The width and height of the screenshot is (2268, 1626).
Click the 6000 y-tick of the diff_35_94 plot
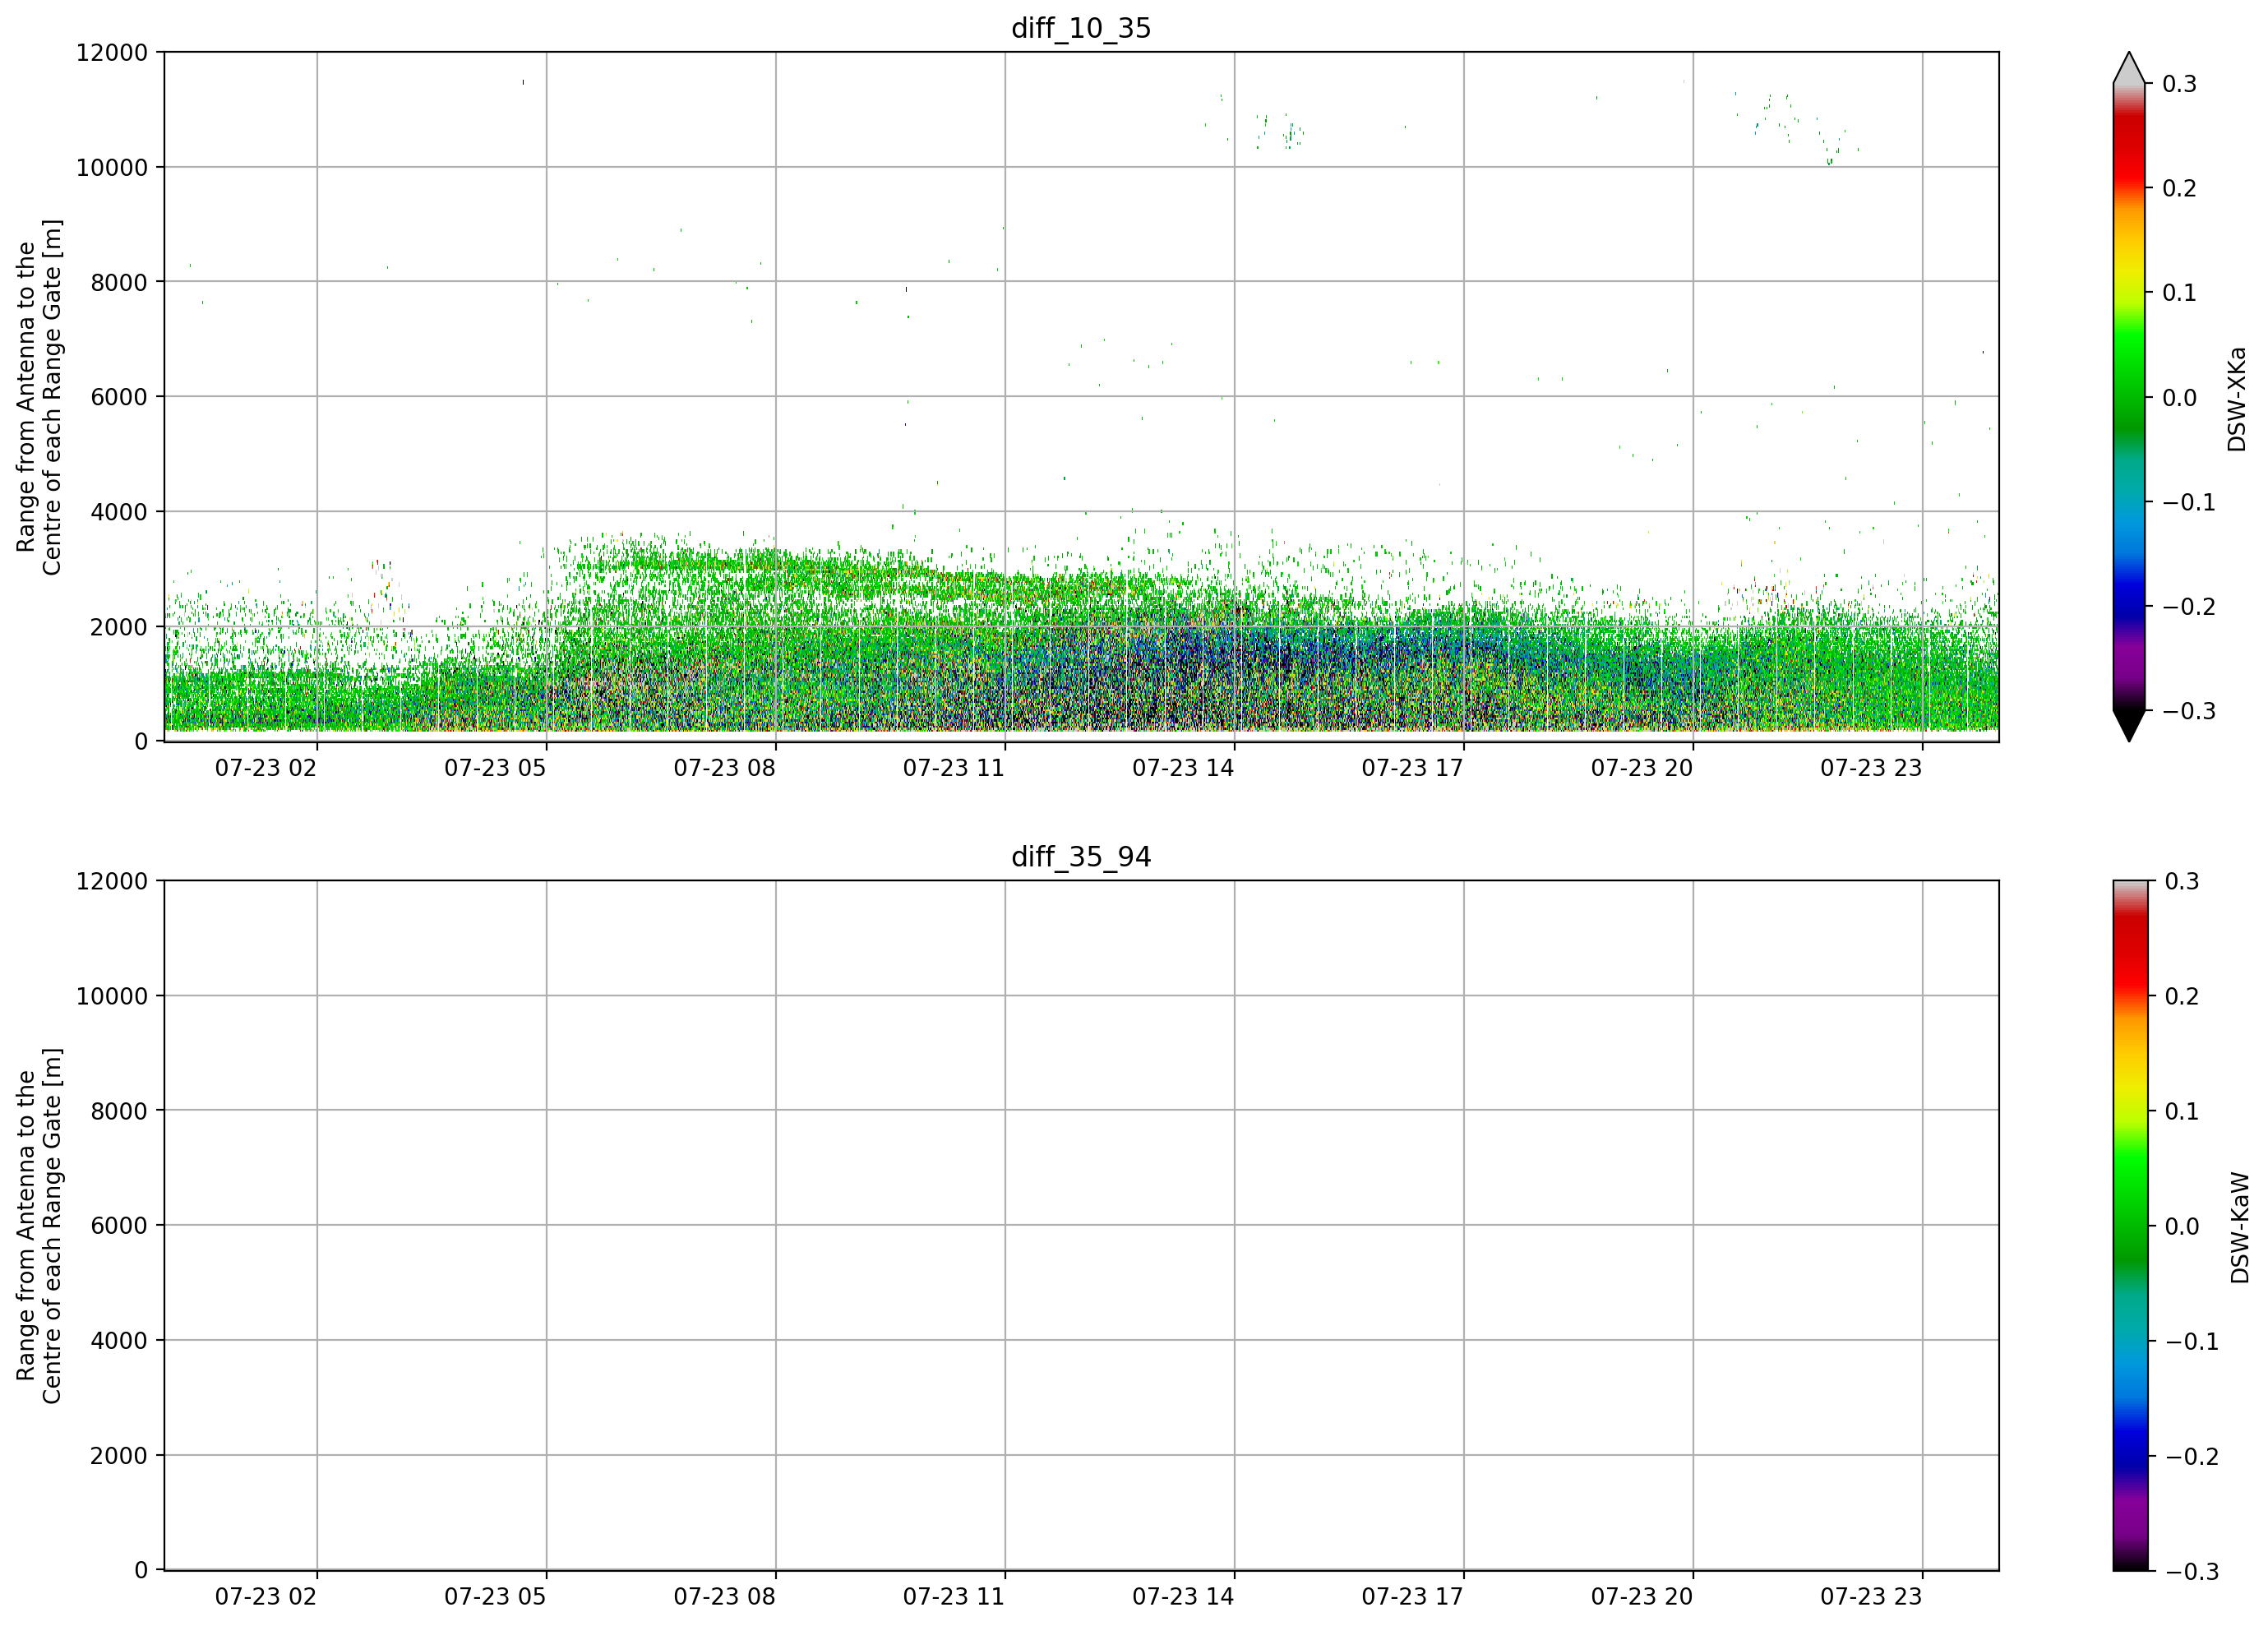click(119, 1226)
